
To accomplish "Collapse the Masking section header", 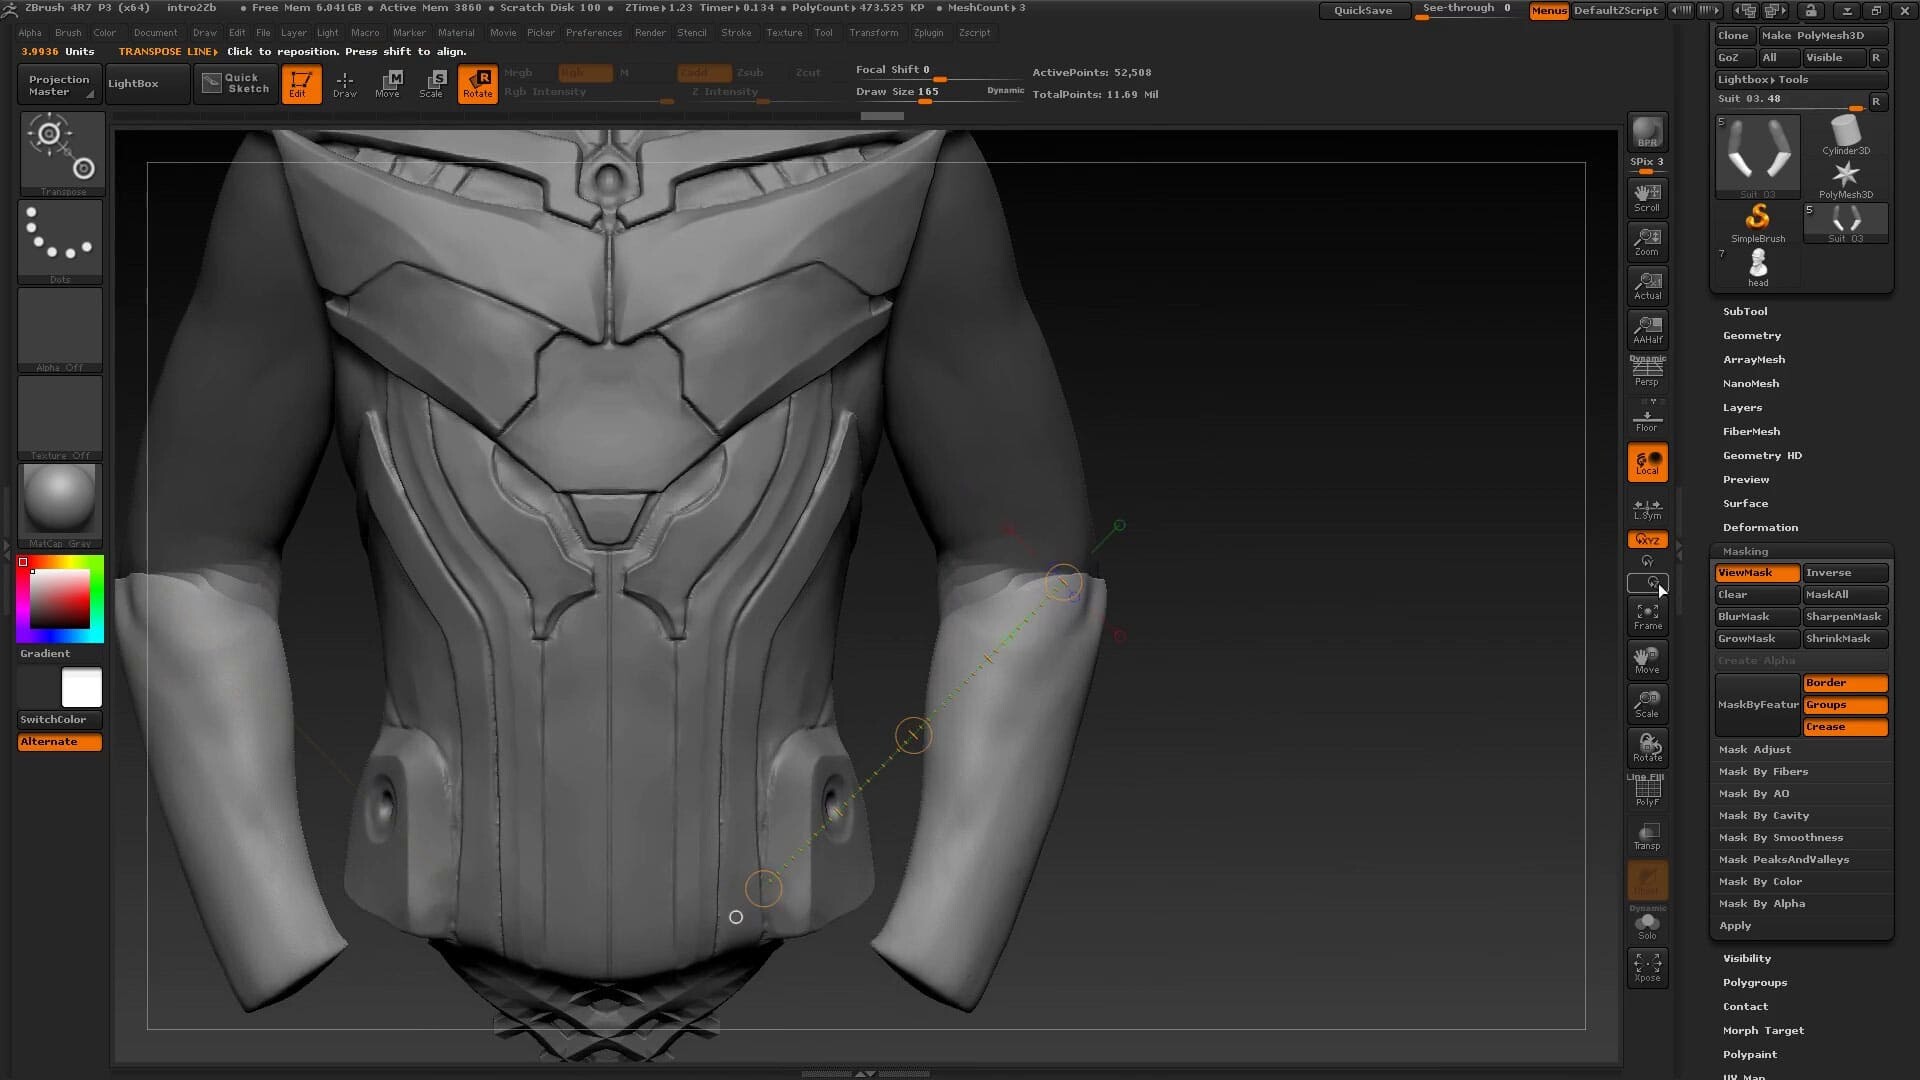I will point(1745,552).
